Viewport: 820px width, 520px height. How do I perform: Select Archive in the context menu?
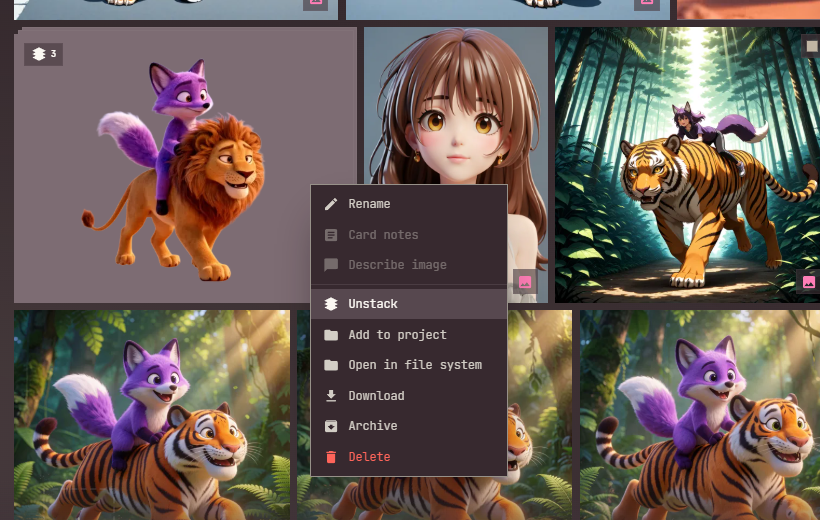coord(408,426)
